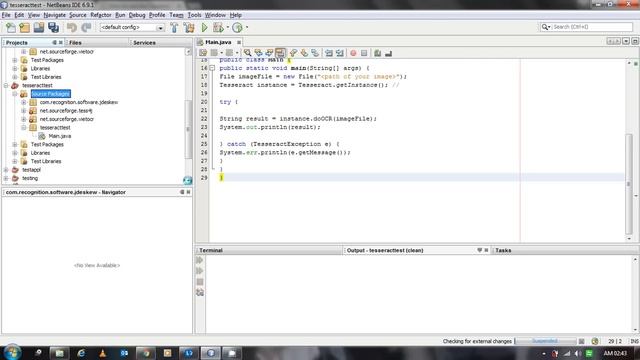The width and height of the screenshot is (640, 360).
Task: Click the Search (Ctrl+I) input field
Action: click(x=592, y=27)
